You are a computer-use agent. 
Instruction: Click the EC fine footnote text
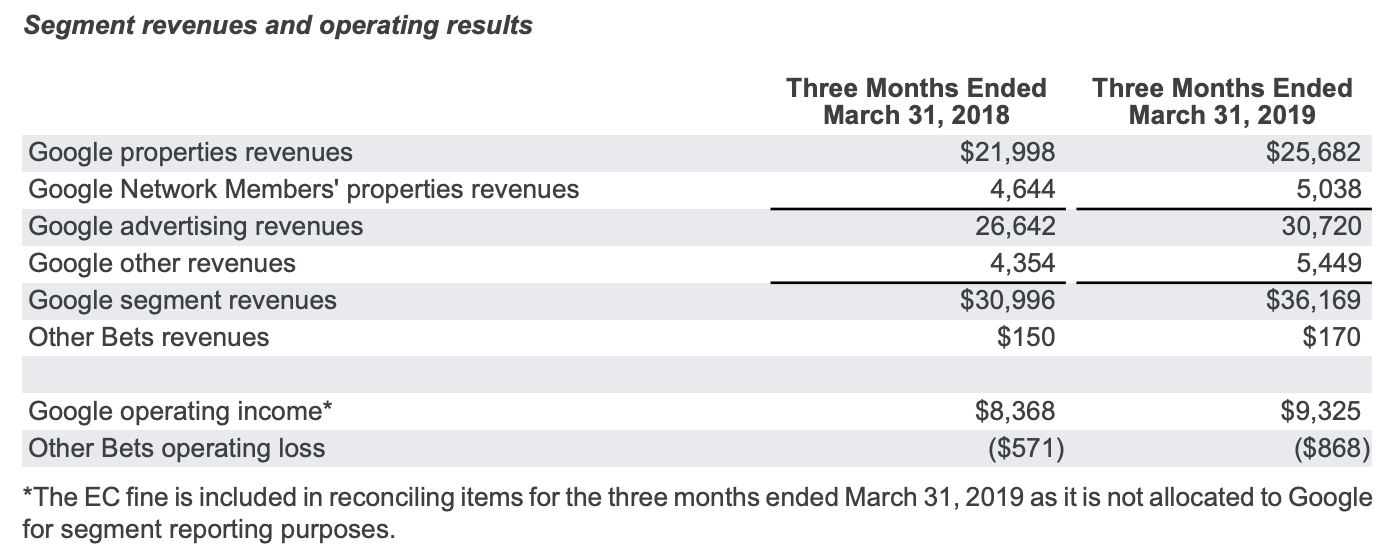pos(696,498)
